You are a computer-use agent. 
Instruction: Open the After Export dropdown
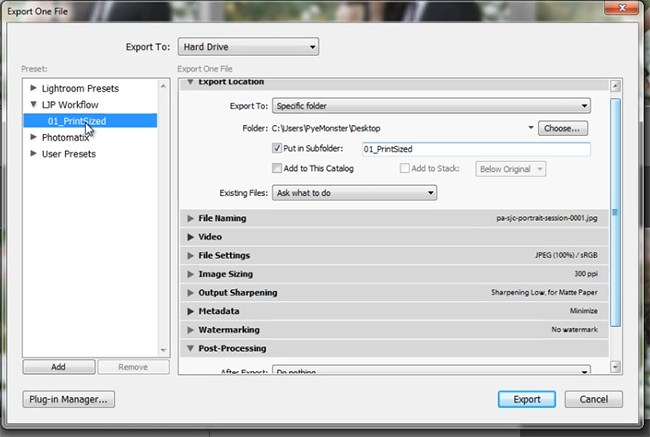coord(431,370)
